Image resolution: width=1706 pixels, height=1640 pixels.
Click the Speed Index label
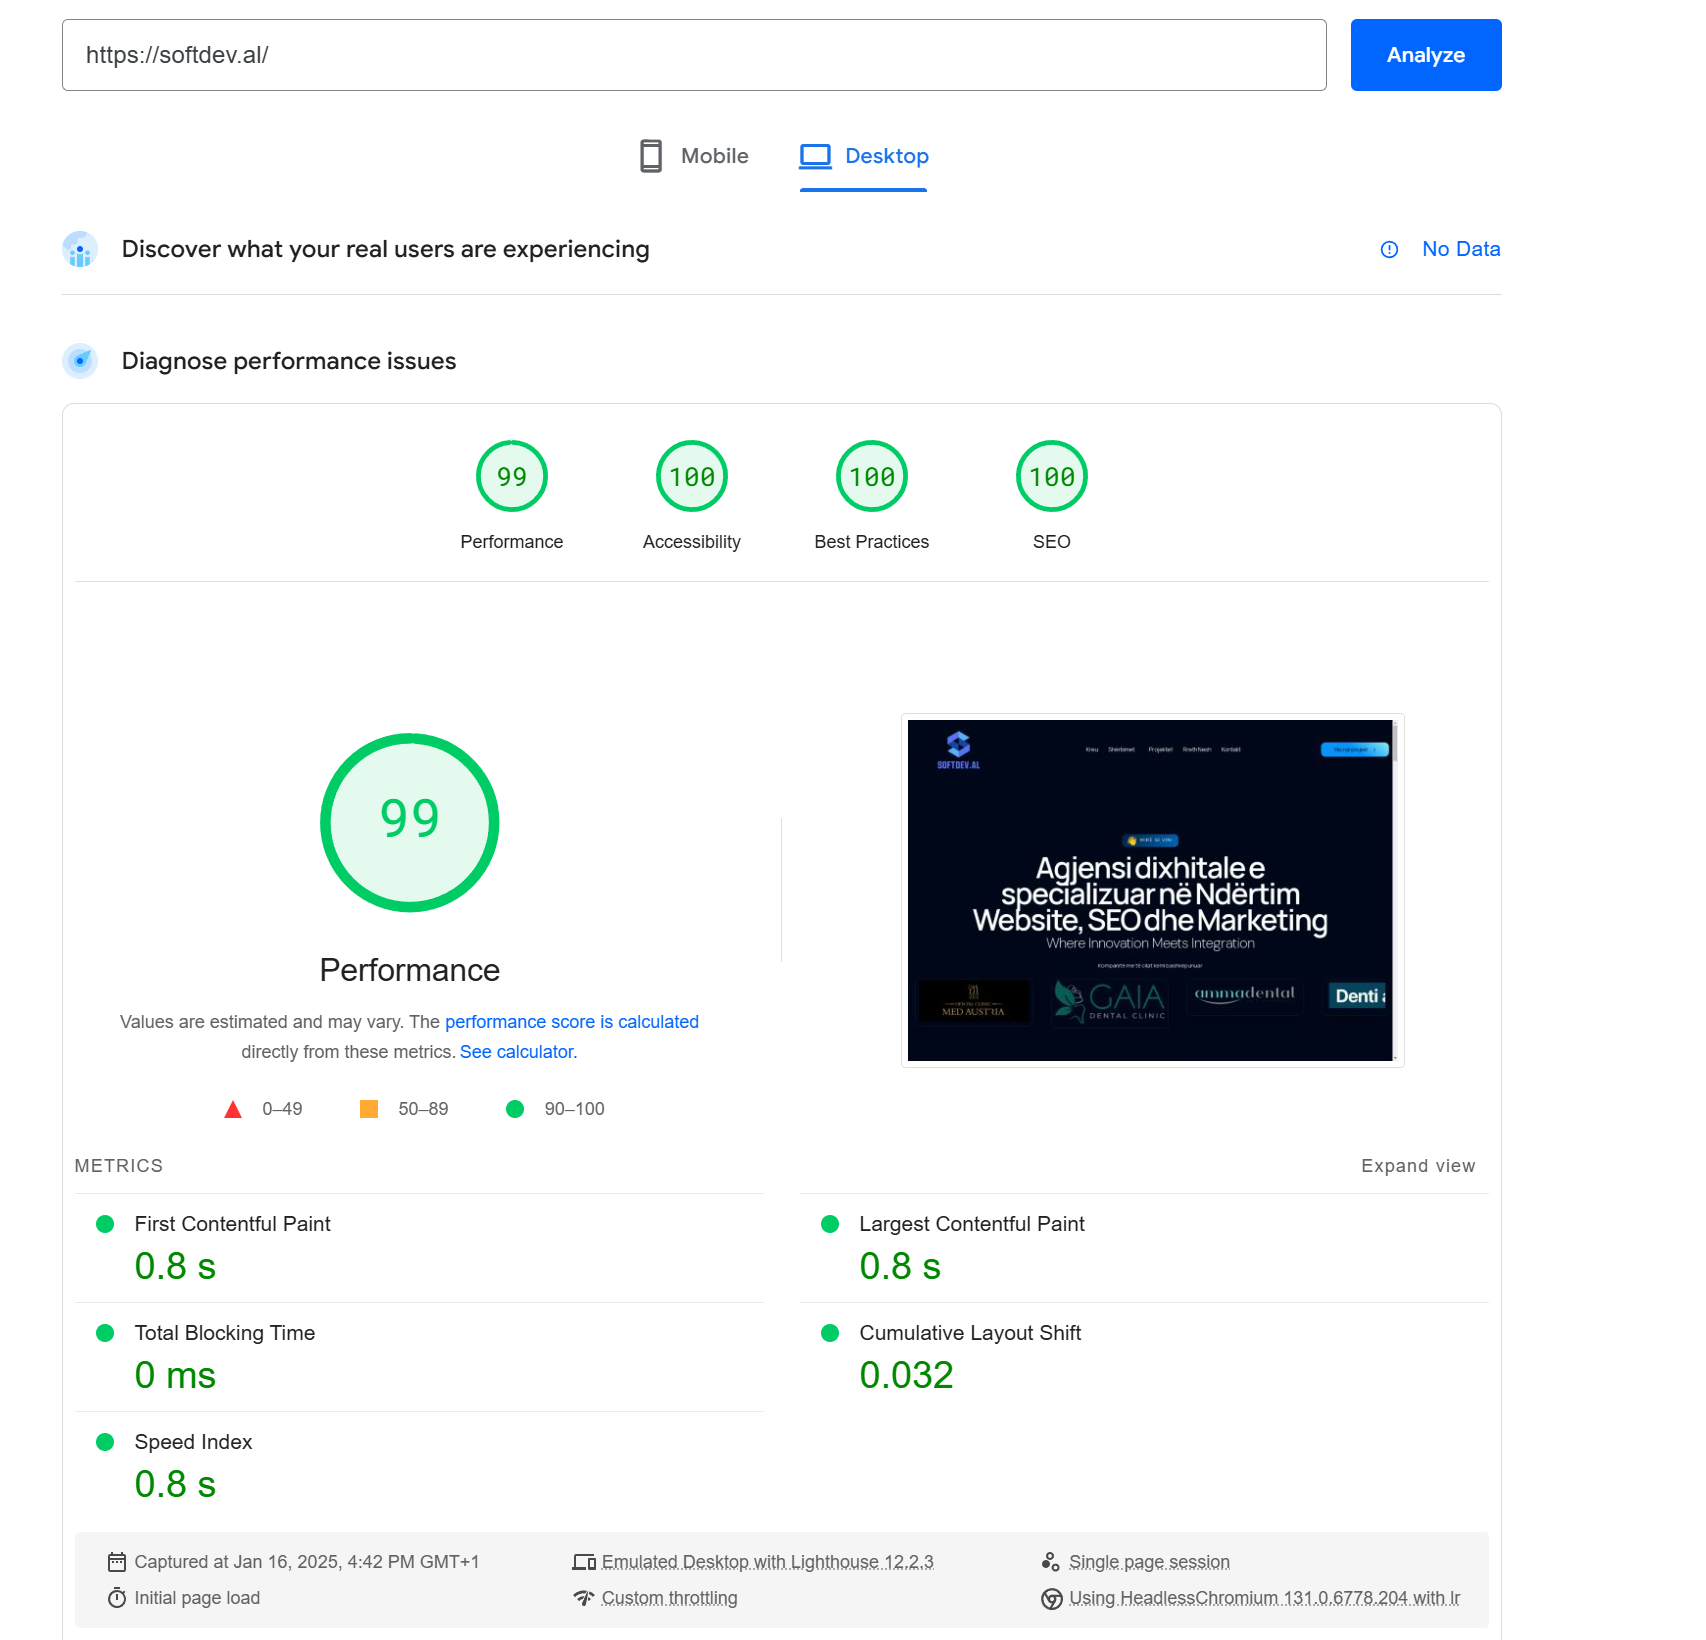click(193, 1442)
